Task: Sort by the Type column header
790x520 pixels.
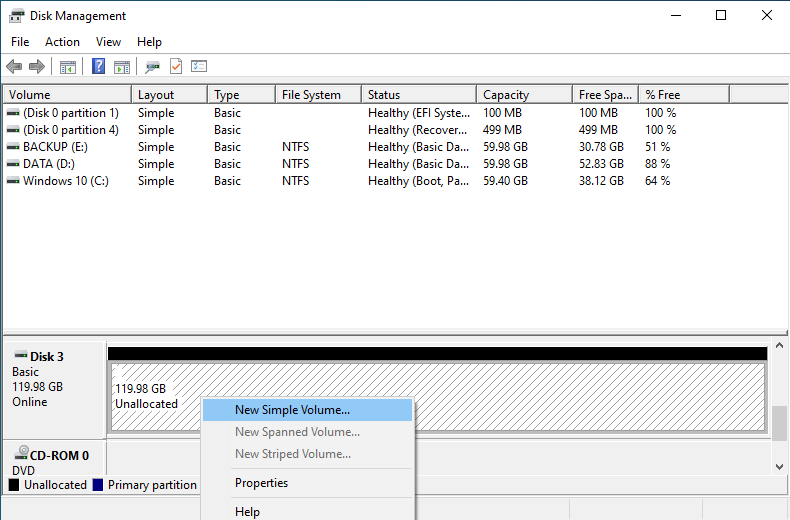Action: point(242,95)
